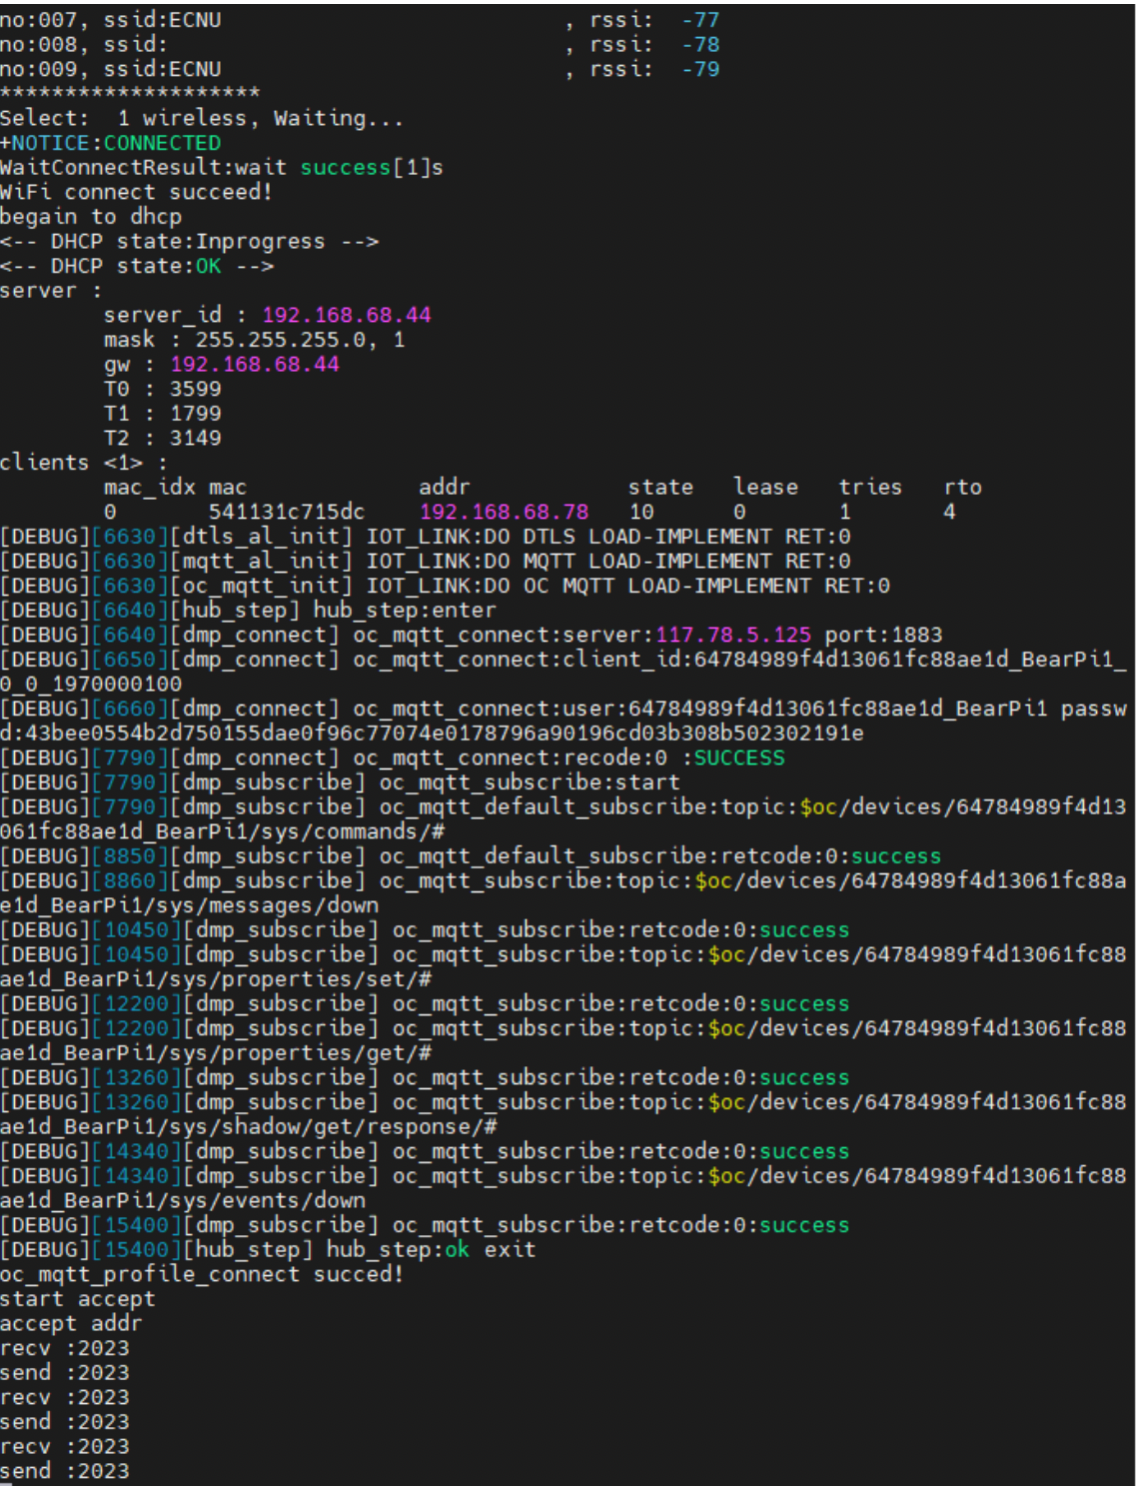Click the oc_mqtt_init debug line
Screen dimensions: 1136x1486
pyautogui.click(x=445, y=586)
